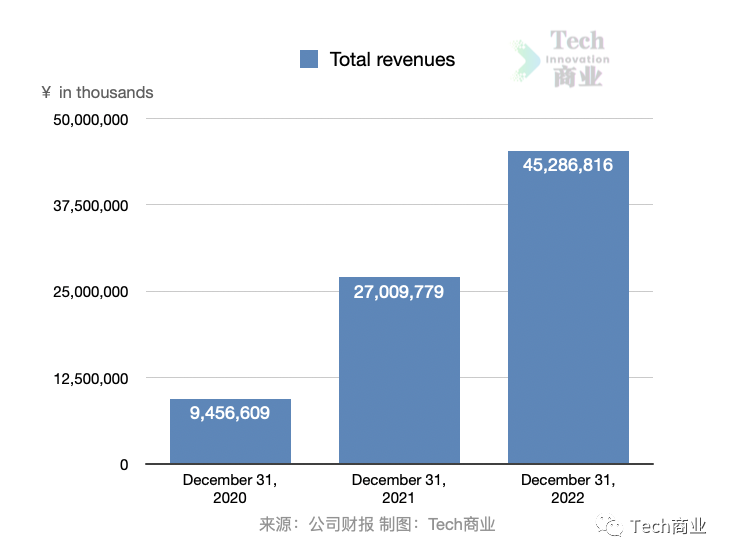Click the Total revenues legend label
The width and height of the screenshot is (730, 558).
[392, 60]
